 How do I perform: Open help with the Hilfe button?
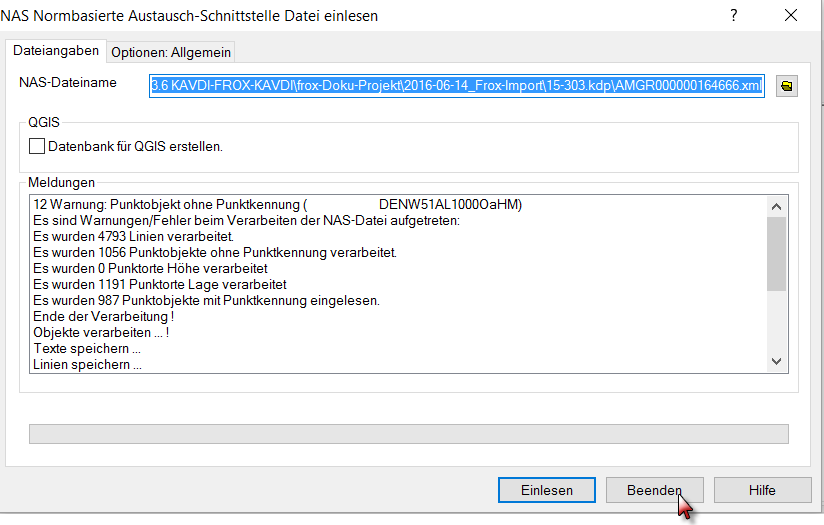pyautogui.click(x=762, y=490)
